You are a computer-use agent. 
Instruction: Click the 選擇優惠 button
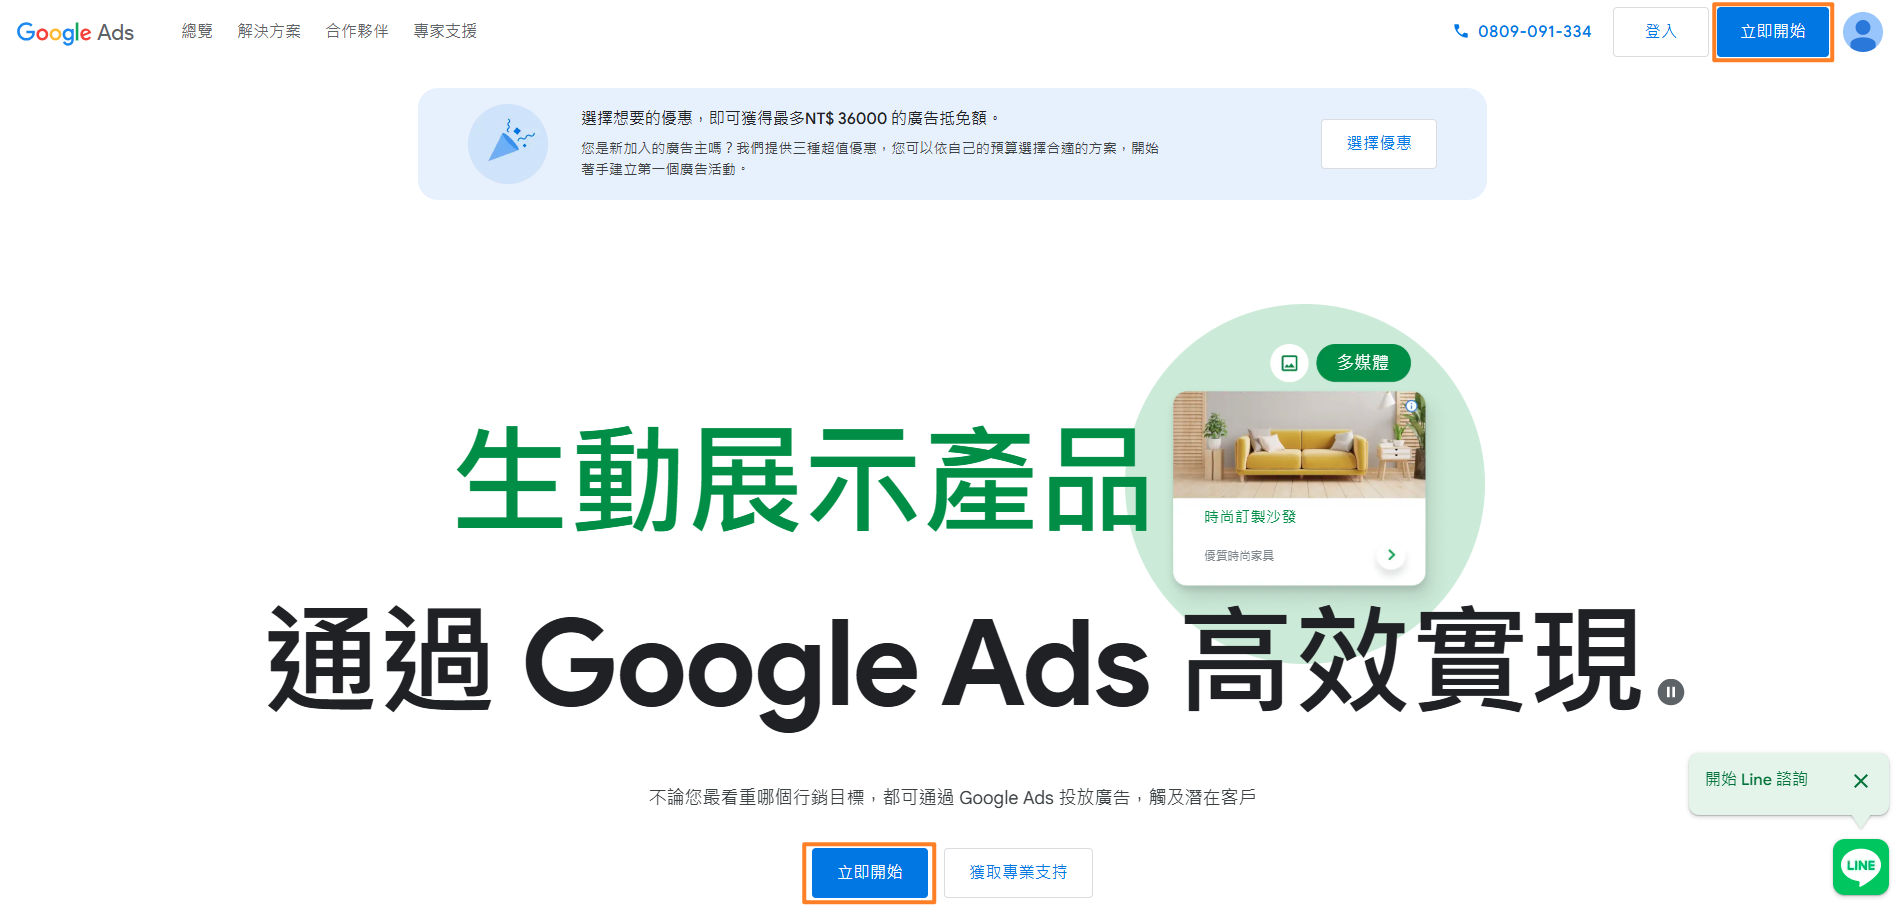[x=1379, y=144]
